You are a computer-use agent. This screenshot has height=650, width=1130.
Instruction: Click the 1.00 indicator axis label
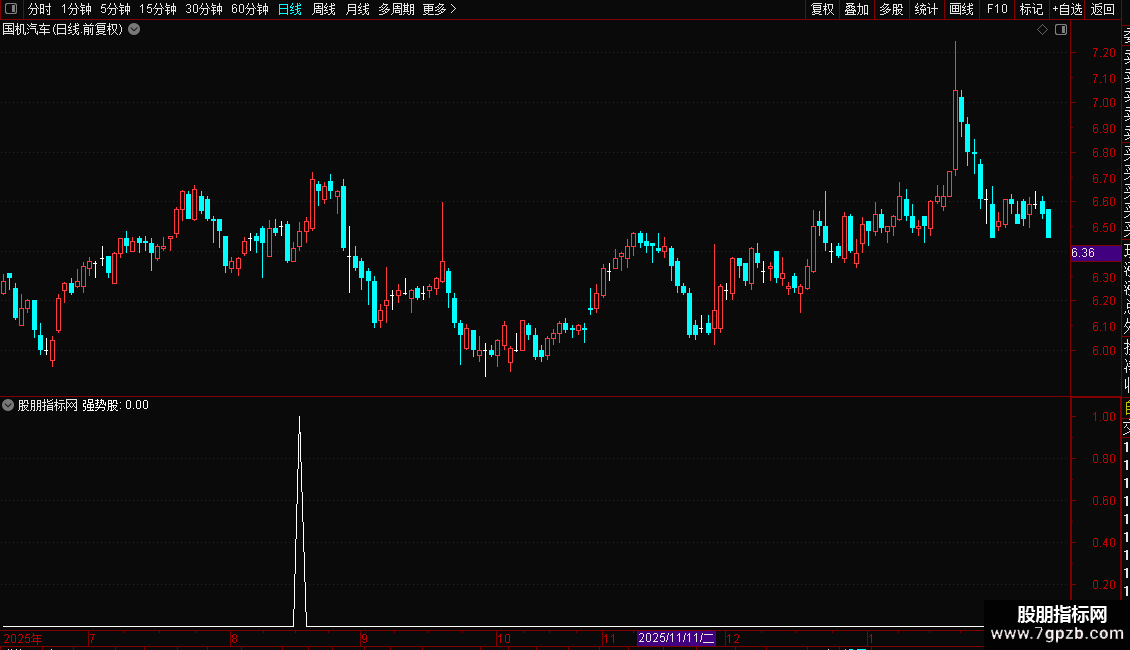(x=1103, y=417)
